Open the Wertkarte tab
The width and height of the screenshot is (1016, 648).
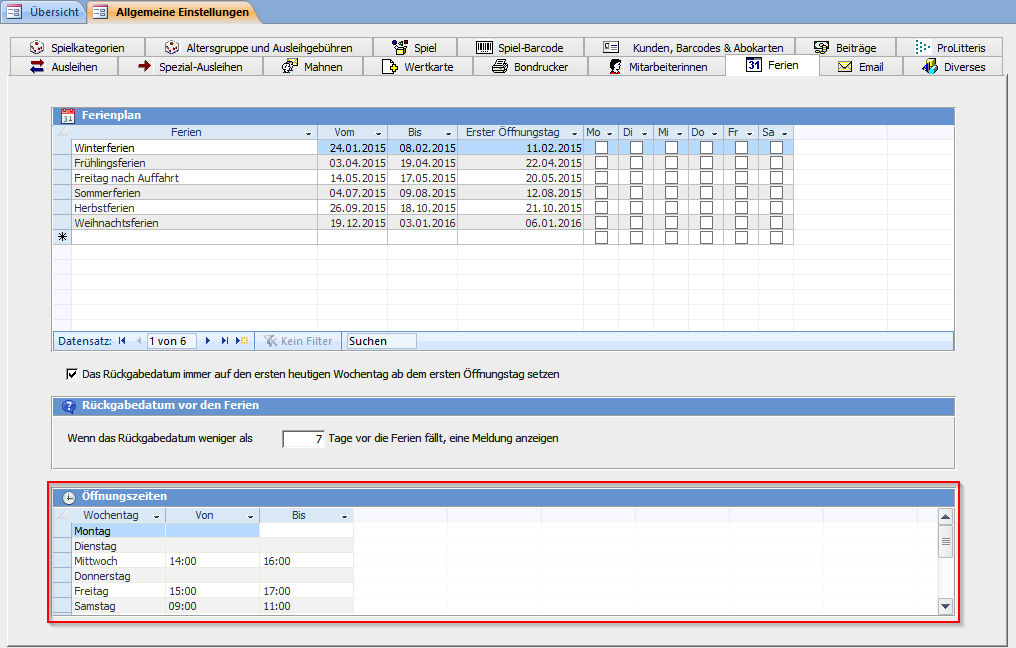coord(418,67)
